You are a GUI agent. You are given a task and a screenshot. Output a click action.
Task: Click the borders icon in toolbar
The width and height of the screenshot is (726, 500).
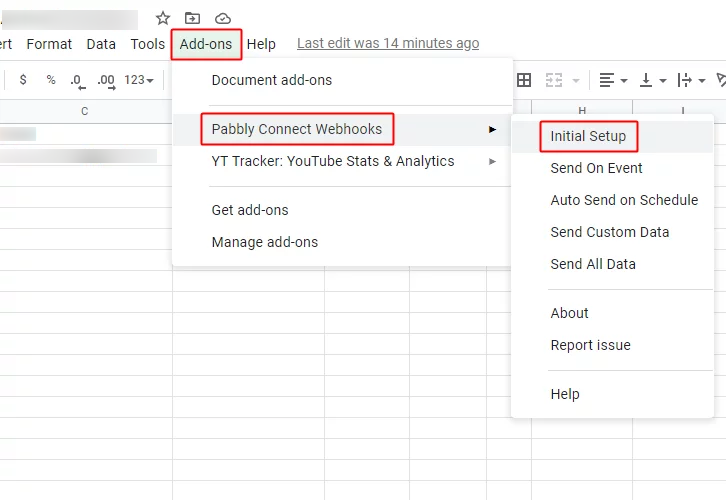524,80
